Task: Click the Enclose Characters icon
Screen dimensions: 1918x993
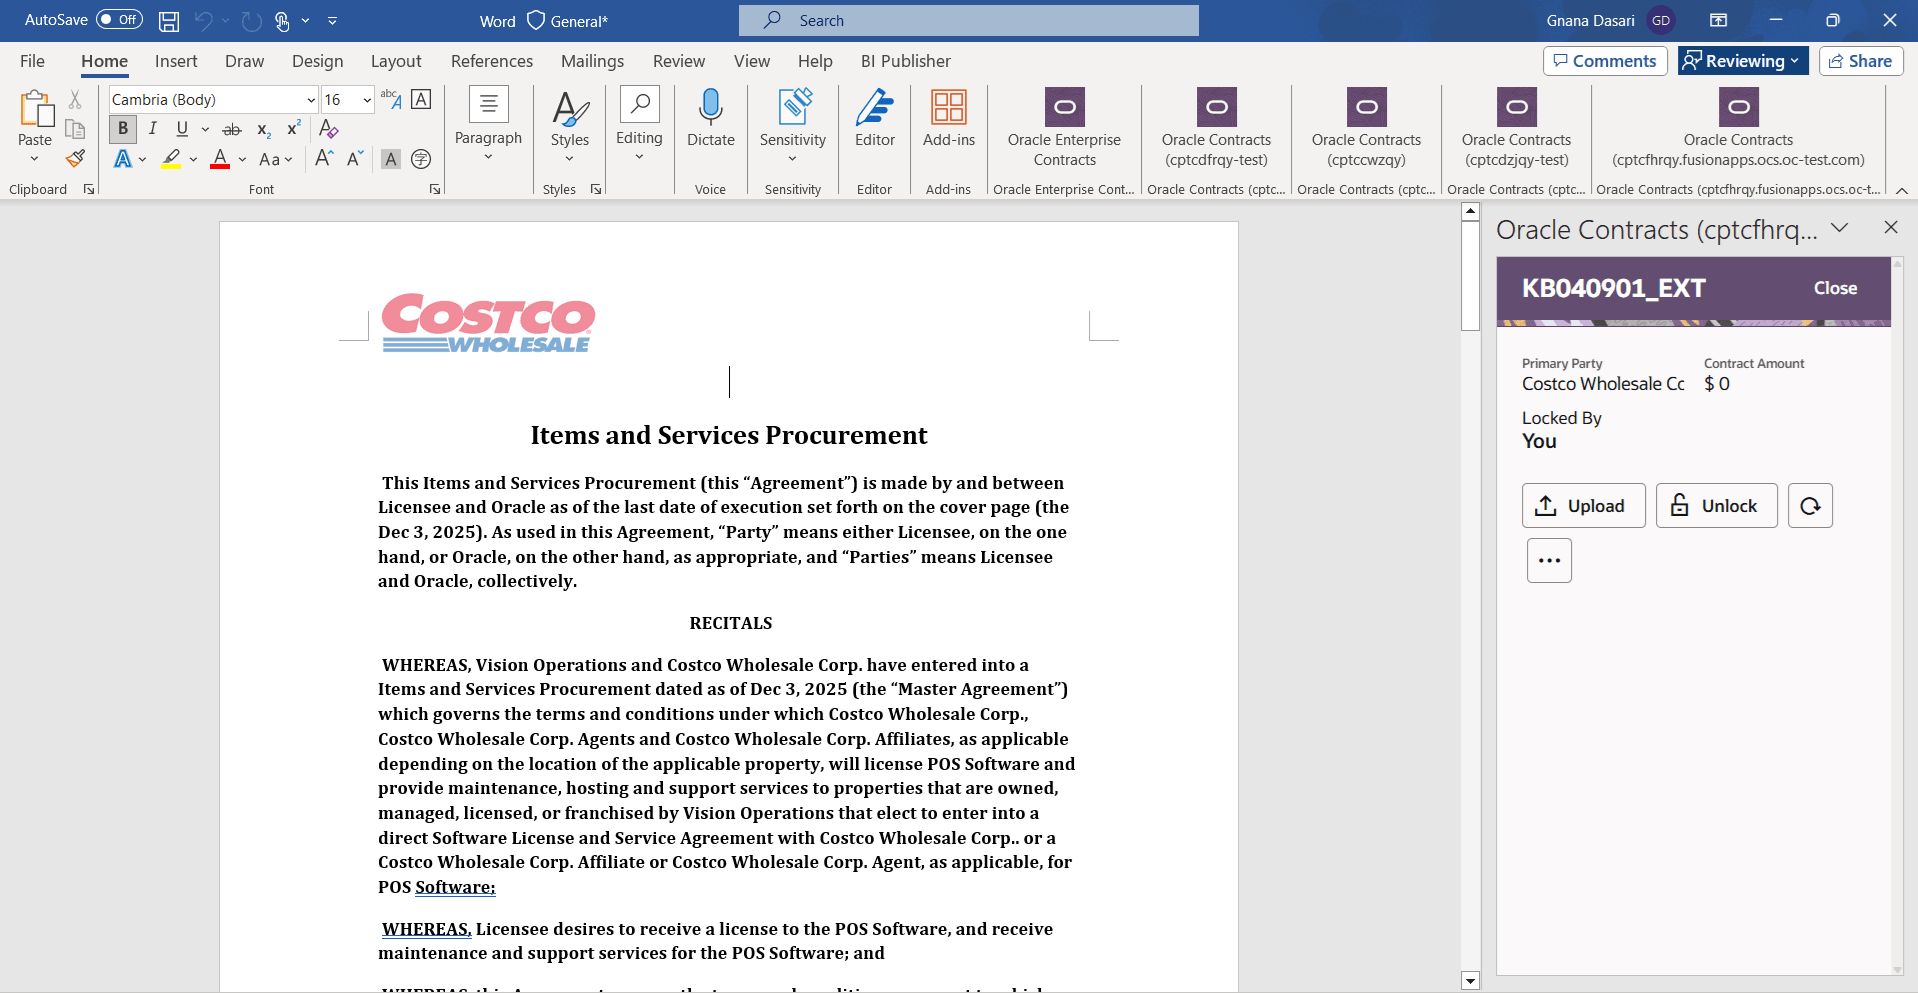Action: (422, 159)
